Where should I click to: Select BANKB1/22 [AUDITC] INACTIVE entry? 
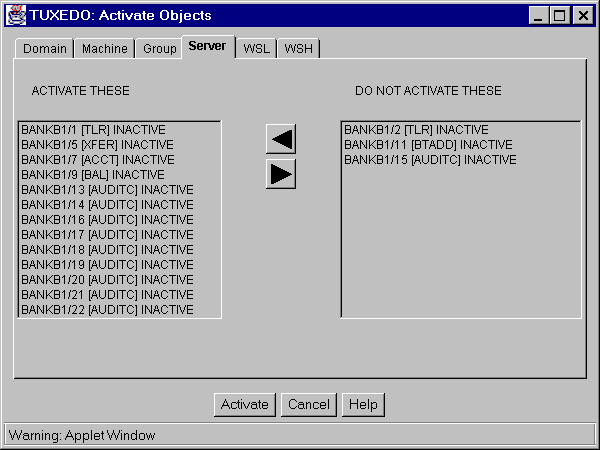119,310
